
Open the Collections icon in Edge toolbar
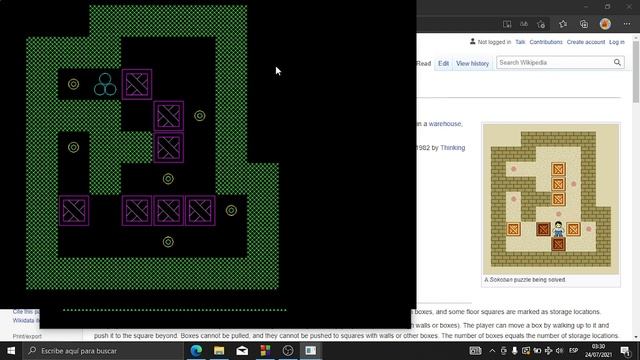coord(584,24)
